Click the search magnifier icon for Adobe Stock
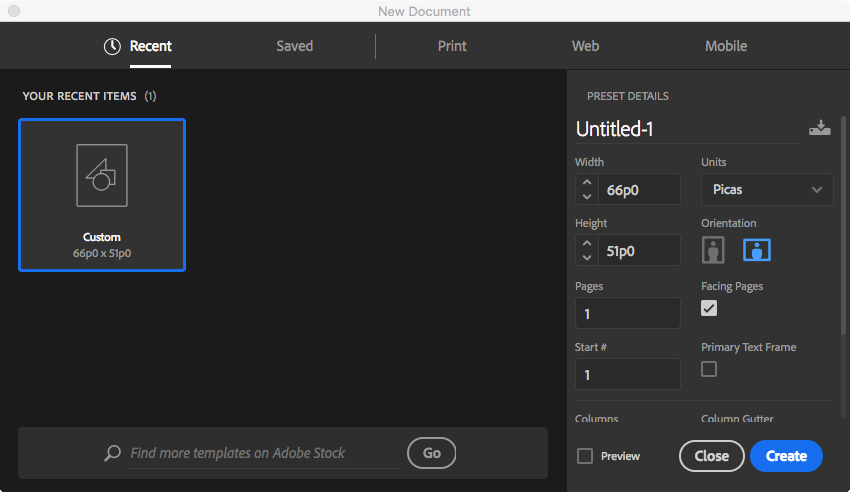 click(x=113, y=453)
